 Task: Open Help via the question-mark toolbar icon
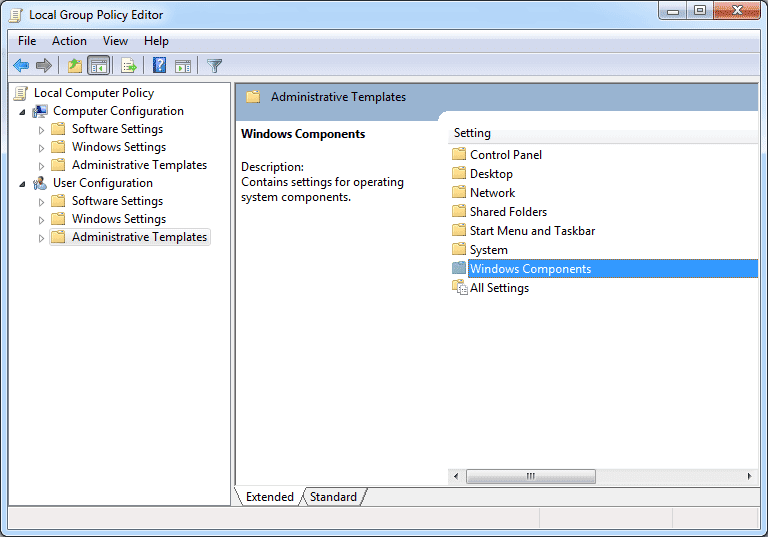click(159, 65)
